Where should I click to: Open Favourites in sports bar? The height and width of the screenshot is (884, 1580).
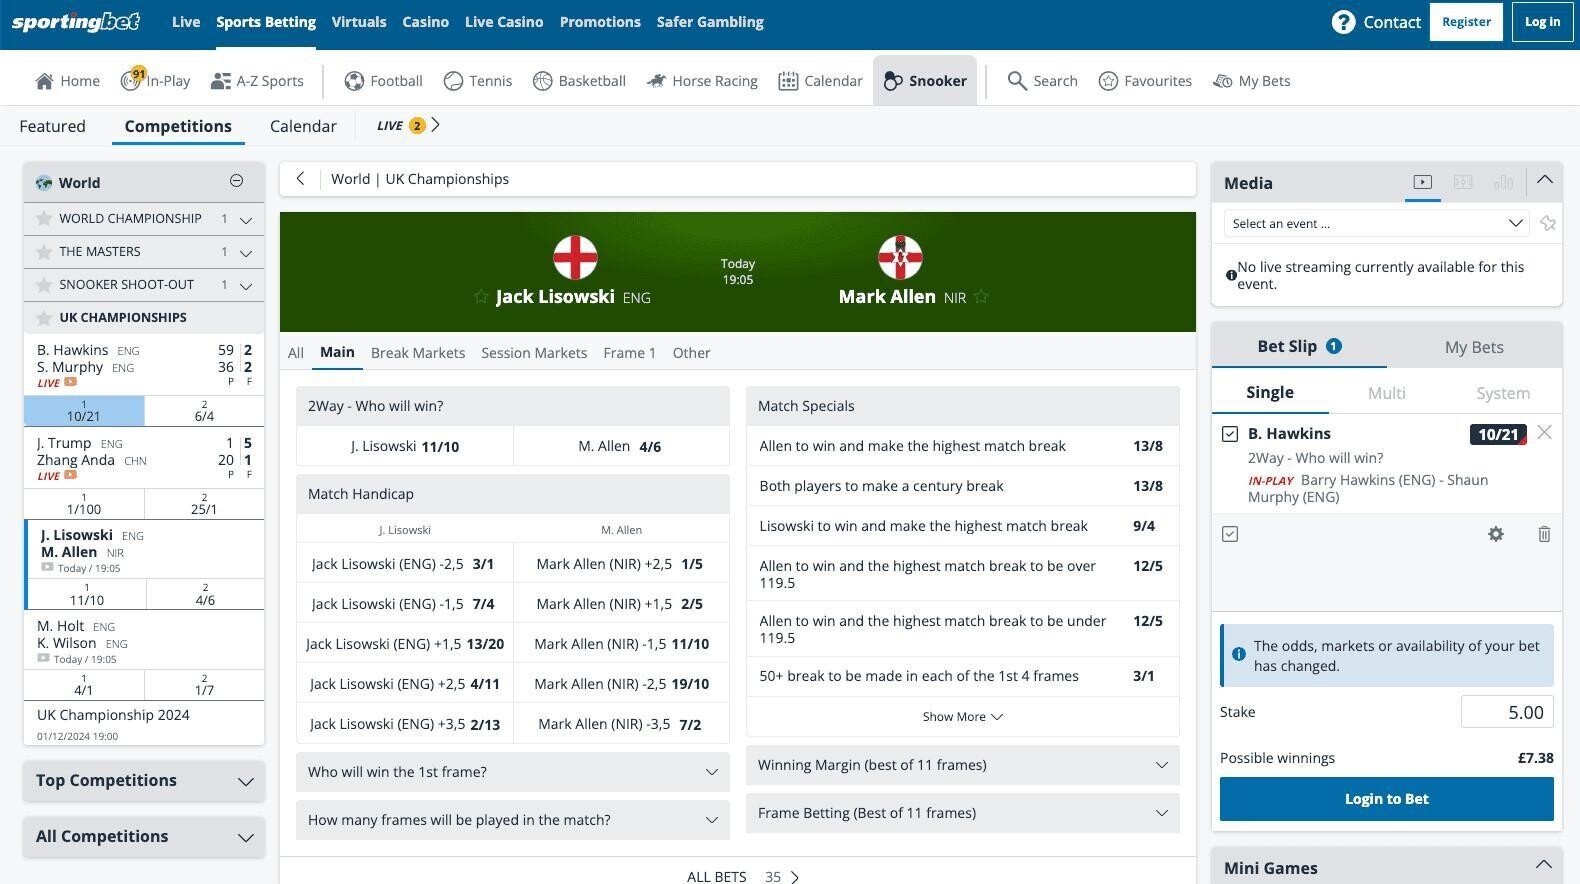1145,81
